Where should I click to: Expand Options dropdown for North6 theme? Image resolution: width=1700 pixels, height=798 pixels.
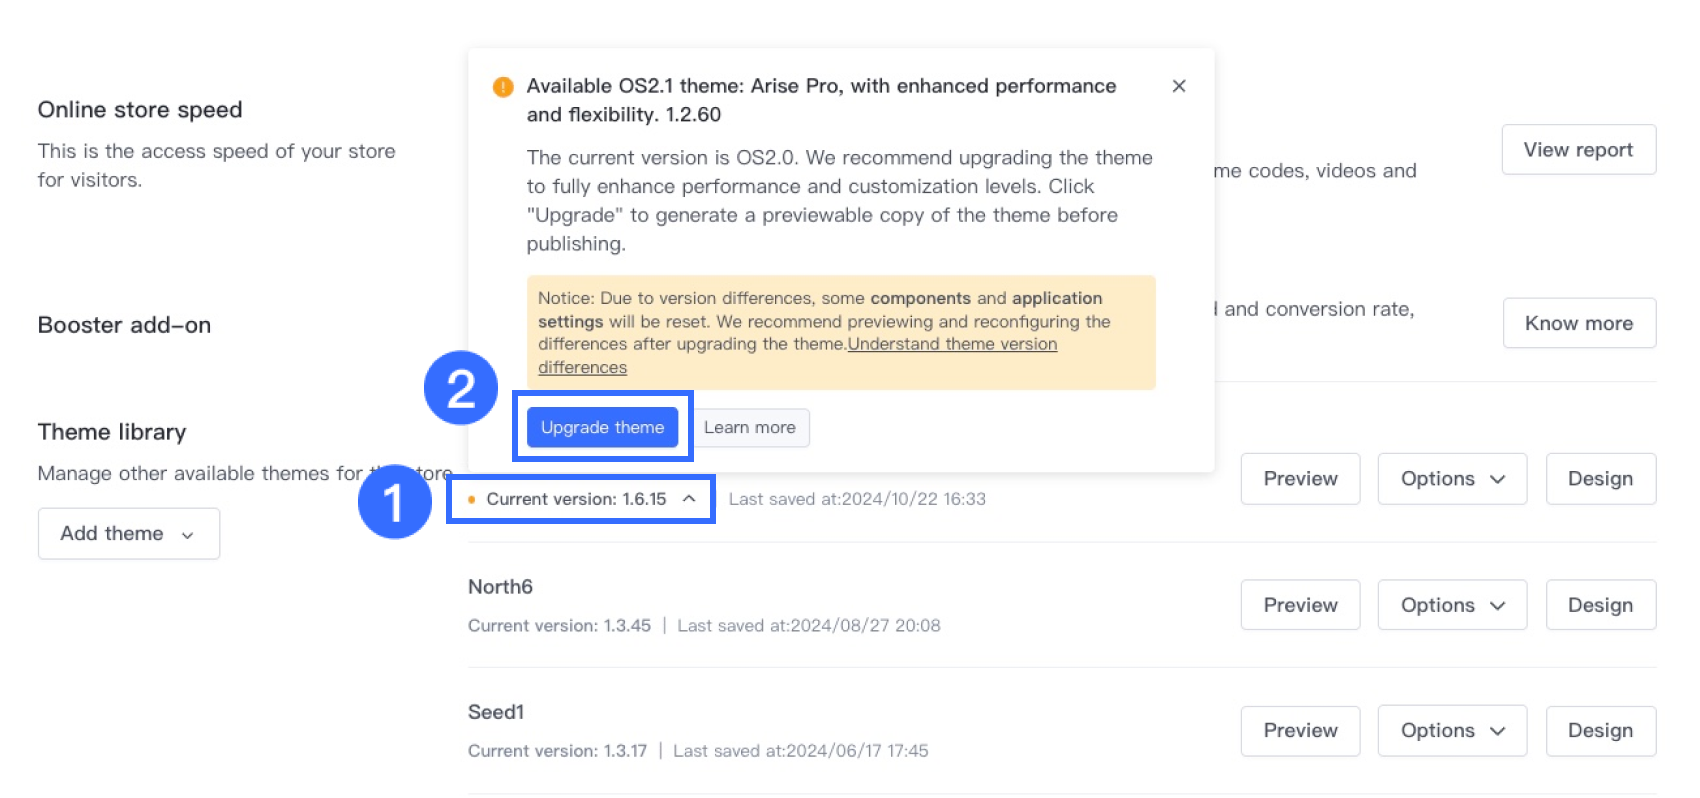pyautogui.click(x=1451, y=605)
